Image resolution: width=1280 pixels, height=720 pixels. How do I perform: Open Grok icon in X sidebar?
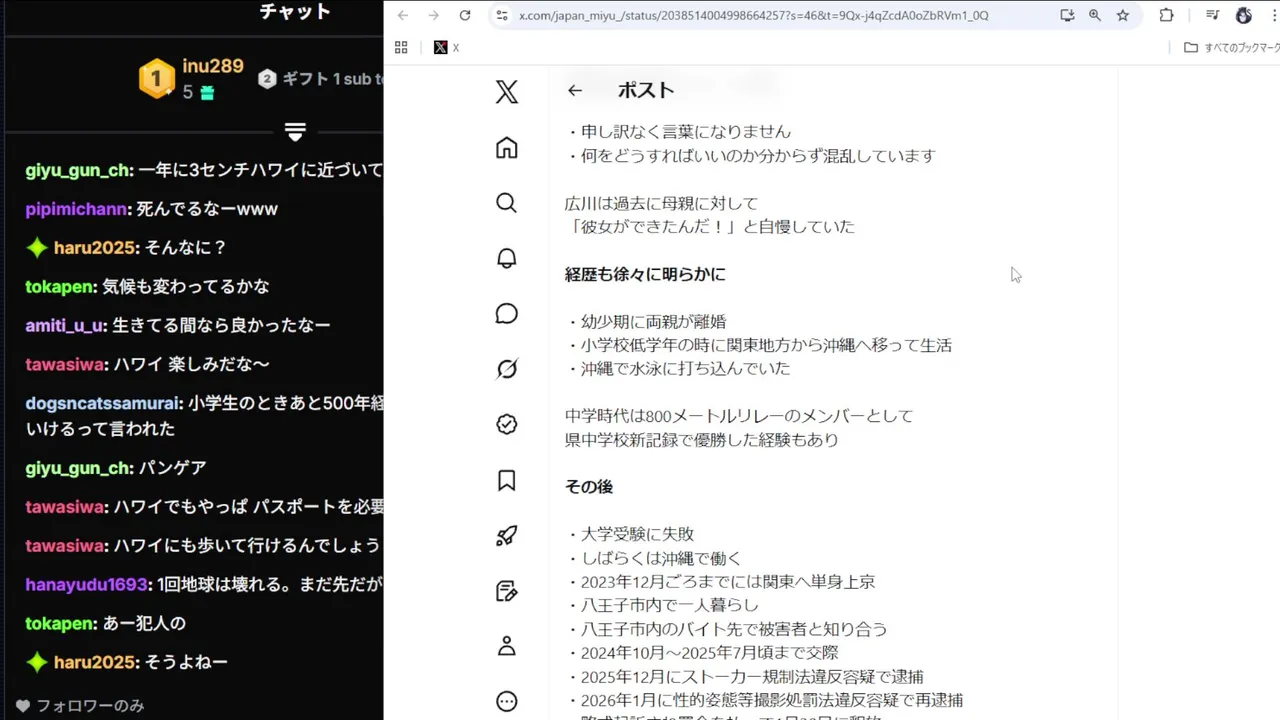coord(507,369)
